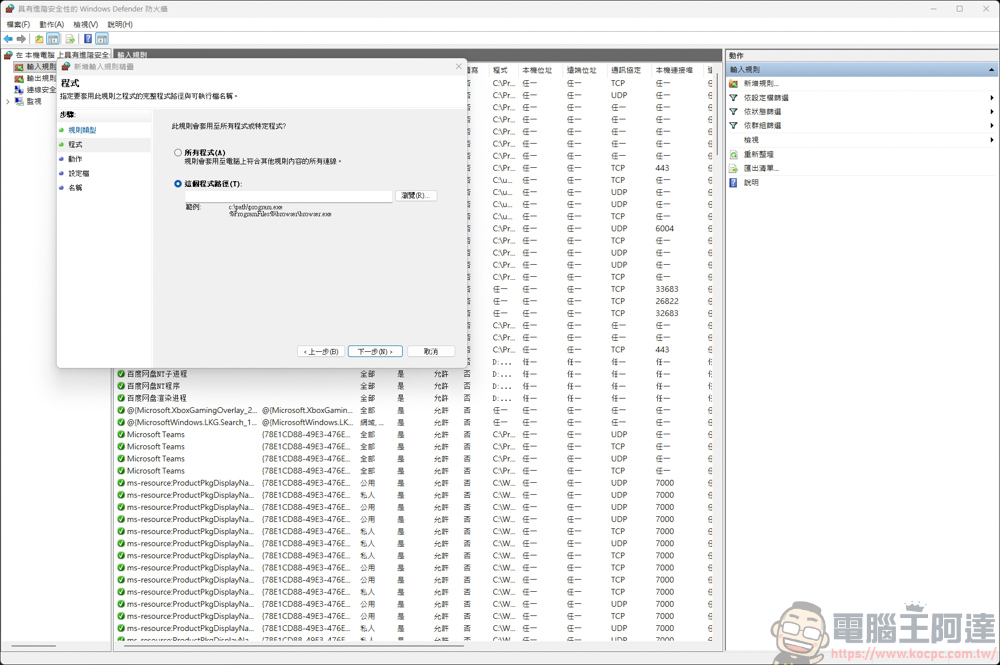Click the Back navigation arrow icon
The height and width of the screenshot is (665, 1000).
point(8,38)
